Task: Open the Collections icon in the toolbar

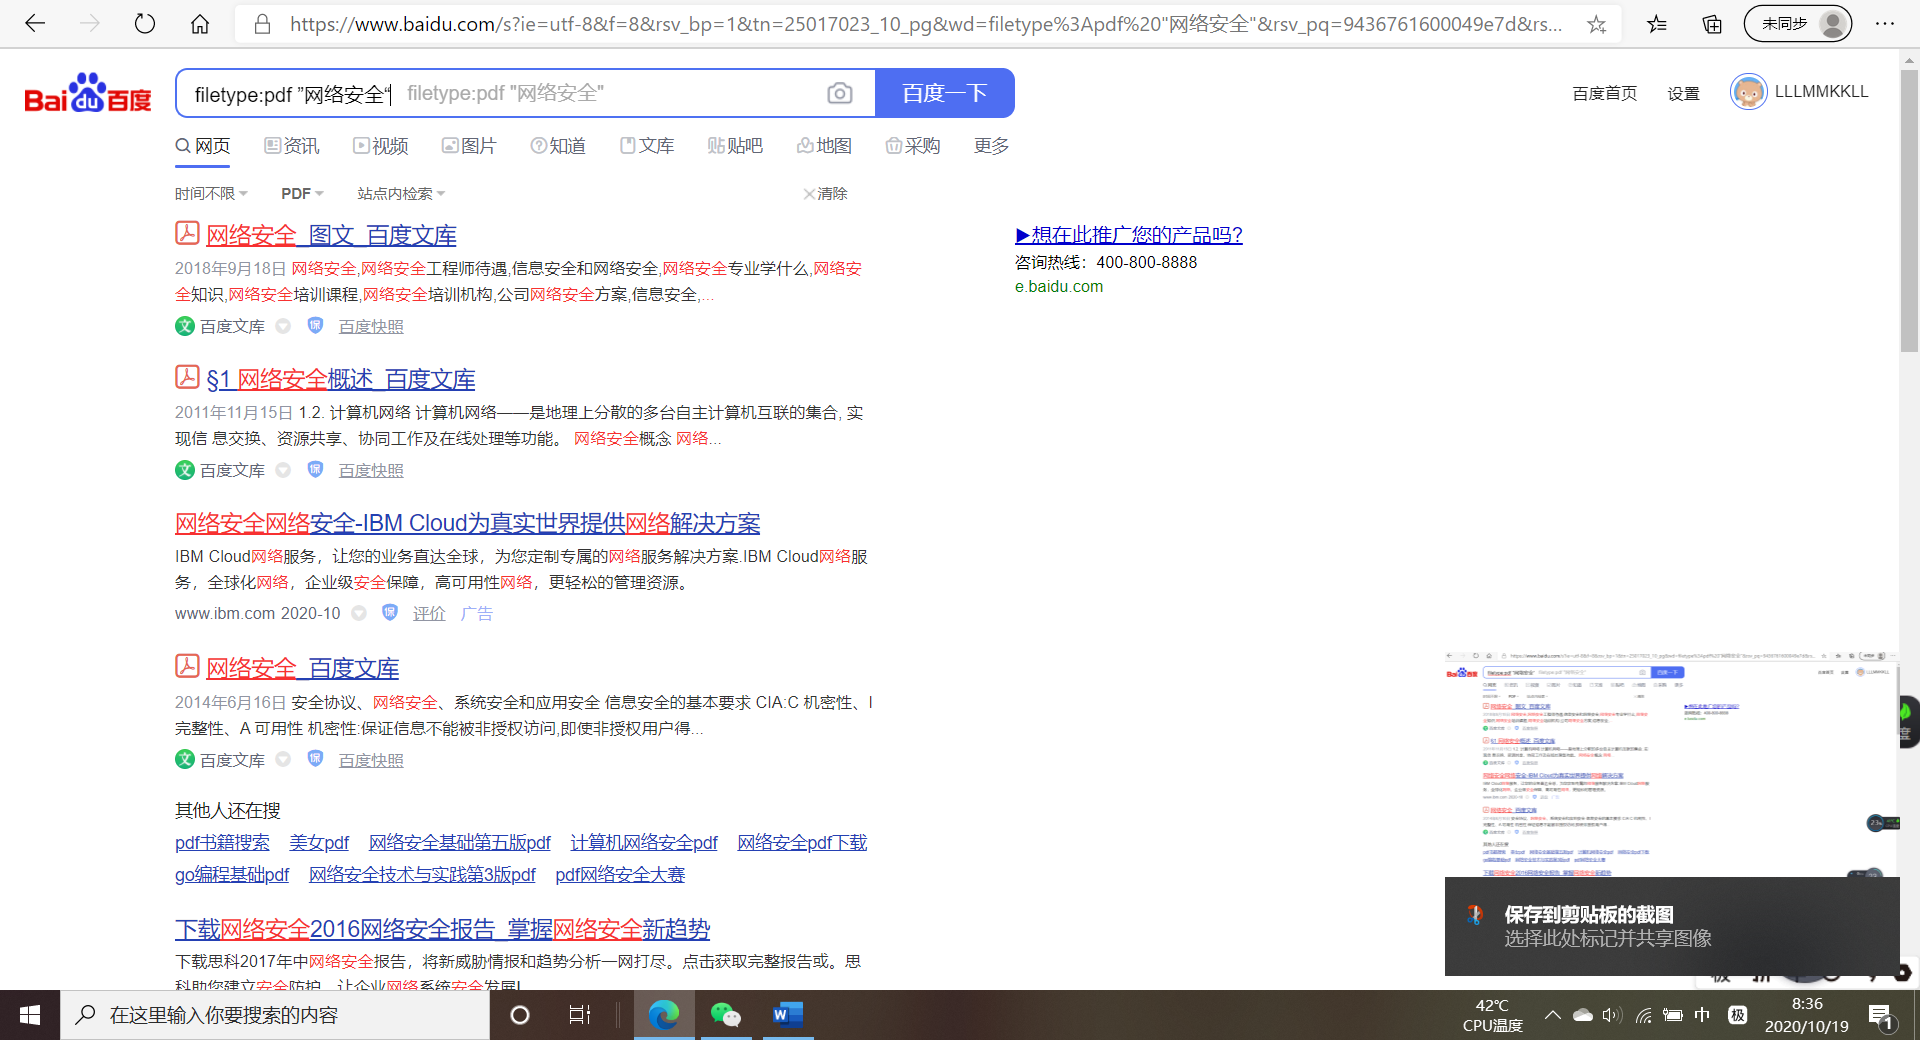Action: [x=1712, y=24]
